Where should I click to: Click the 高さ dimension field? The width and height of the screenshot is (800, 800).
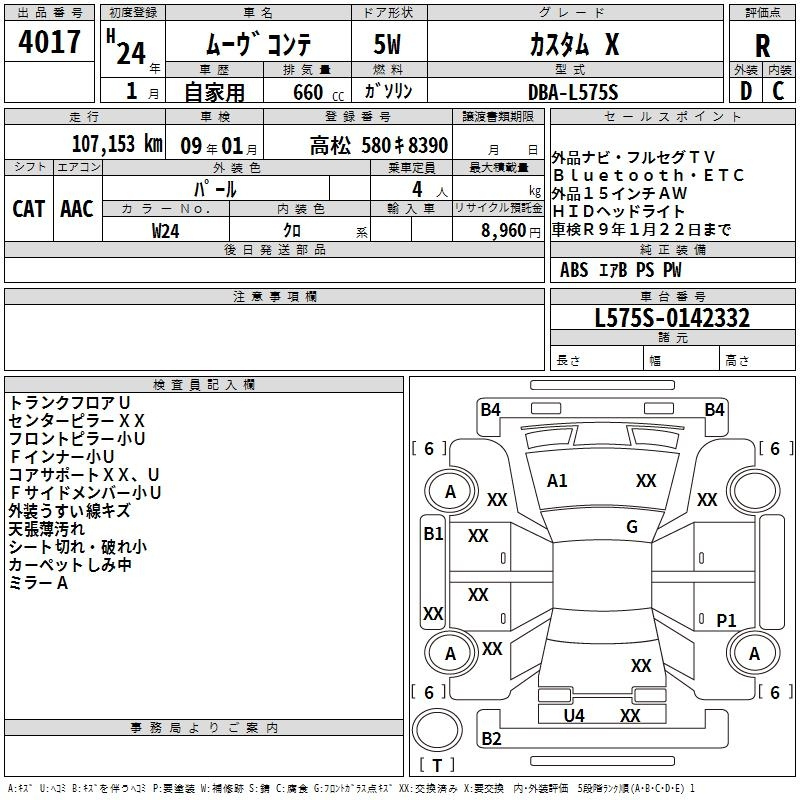tap(757, 358)
